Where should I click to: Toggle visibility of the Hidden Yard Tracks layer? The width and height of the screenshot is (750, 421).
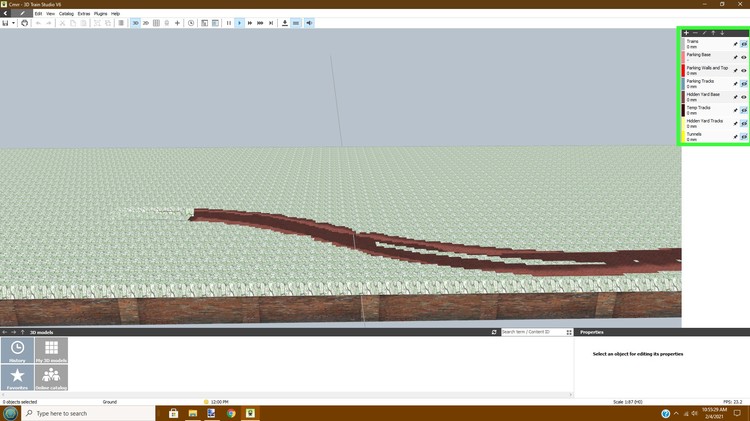pos(744,123)
